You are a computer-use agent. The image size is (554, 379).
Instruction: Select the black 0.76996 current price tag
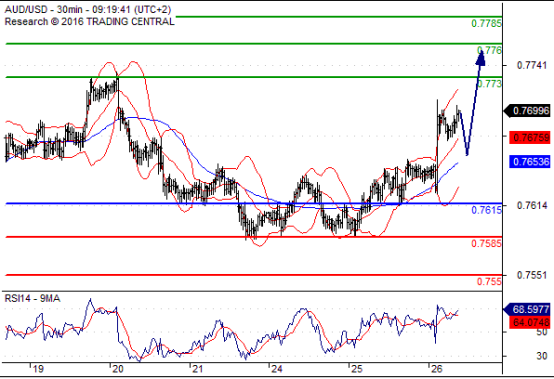coord(528,111)
